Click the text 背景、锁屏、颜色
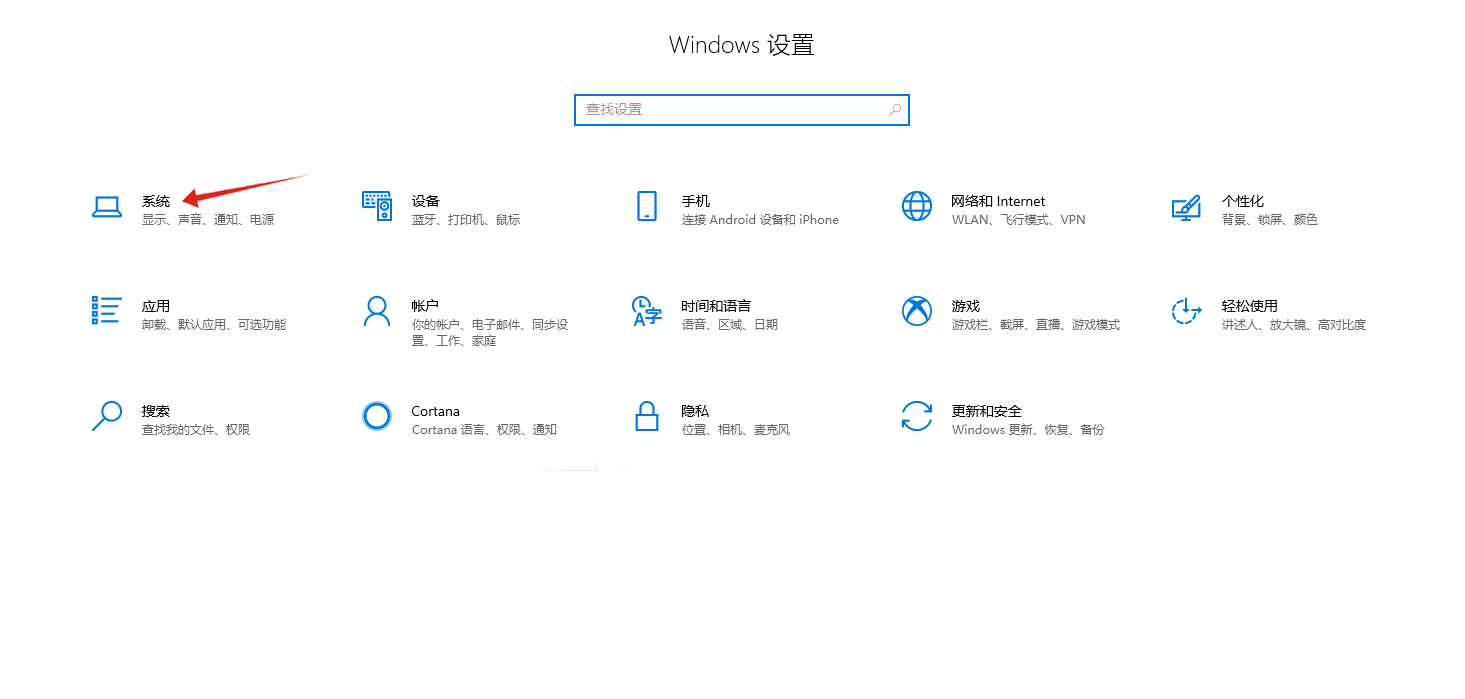Screen dimensions: 1465x699 coord(1270,220)
